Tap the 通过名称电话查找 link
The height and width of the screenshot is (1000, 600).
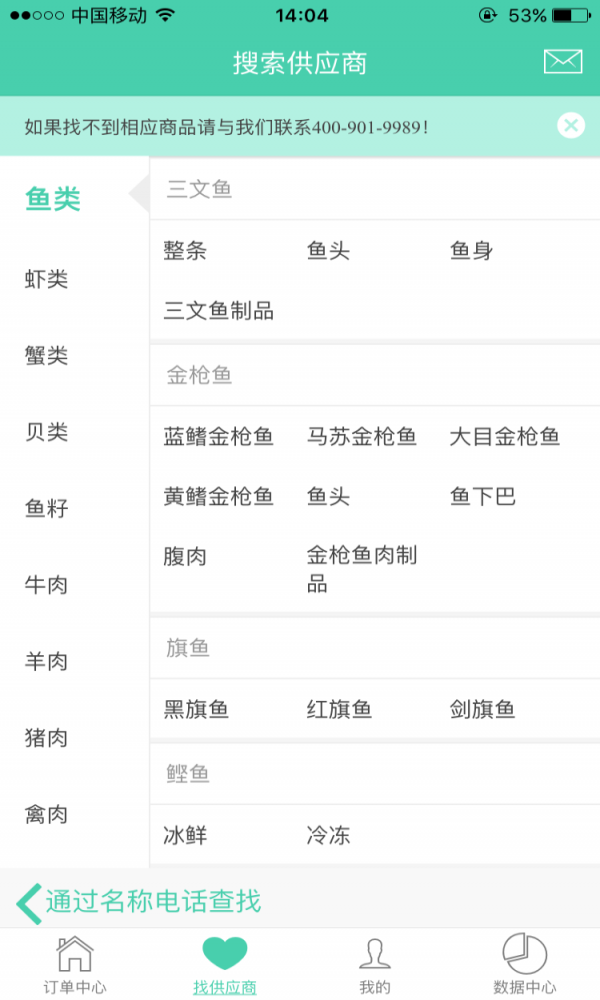coord(153,902)
